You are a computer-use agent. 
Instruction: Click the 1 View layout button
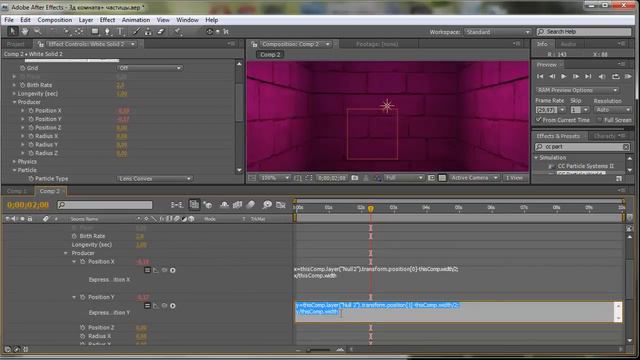514,178
